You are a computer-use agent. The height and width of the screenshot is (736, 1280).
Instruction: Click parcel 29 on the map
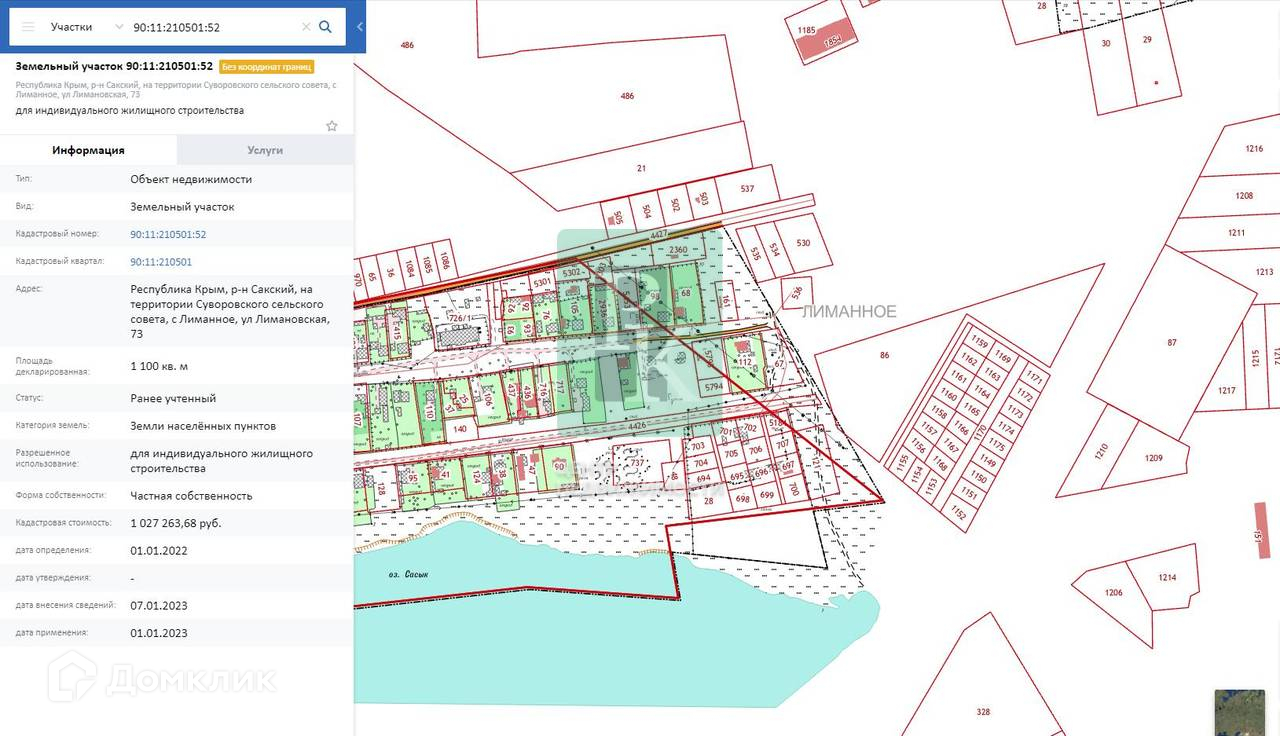(1147, 39)
